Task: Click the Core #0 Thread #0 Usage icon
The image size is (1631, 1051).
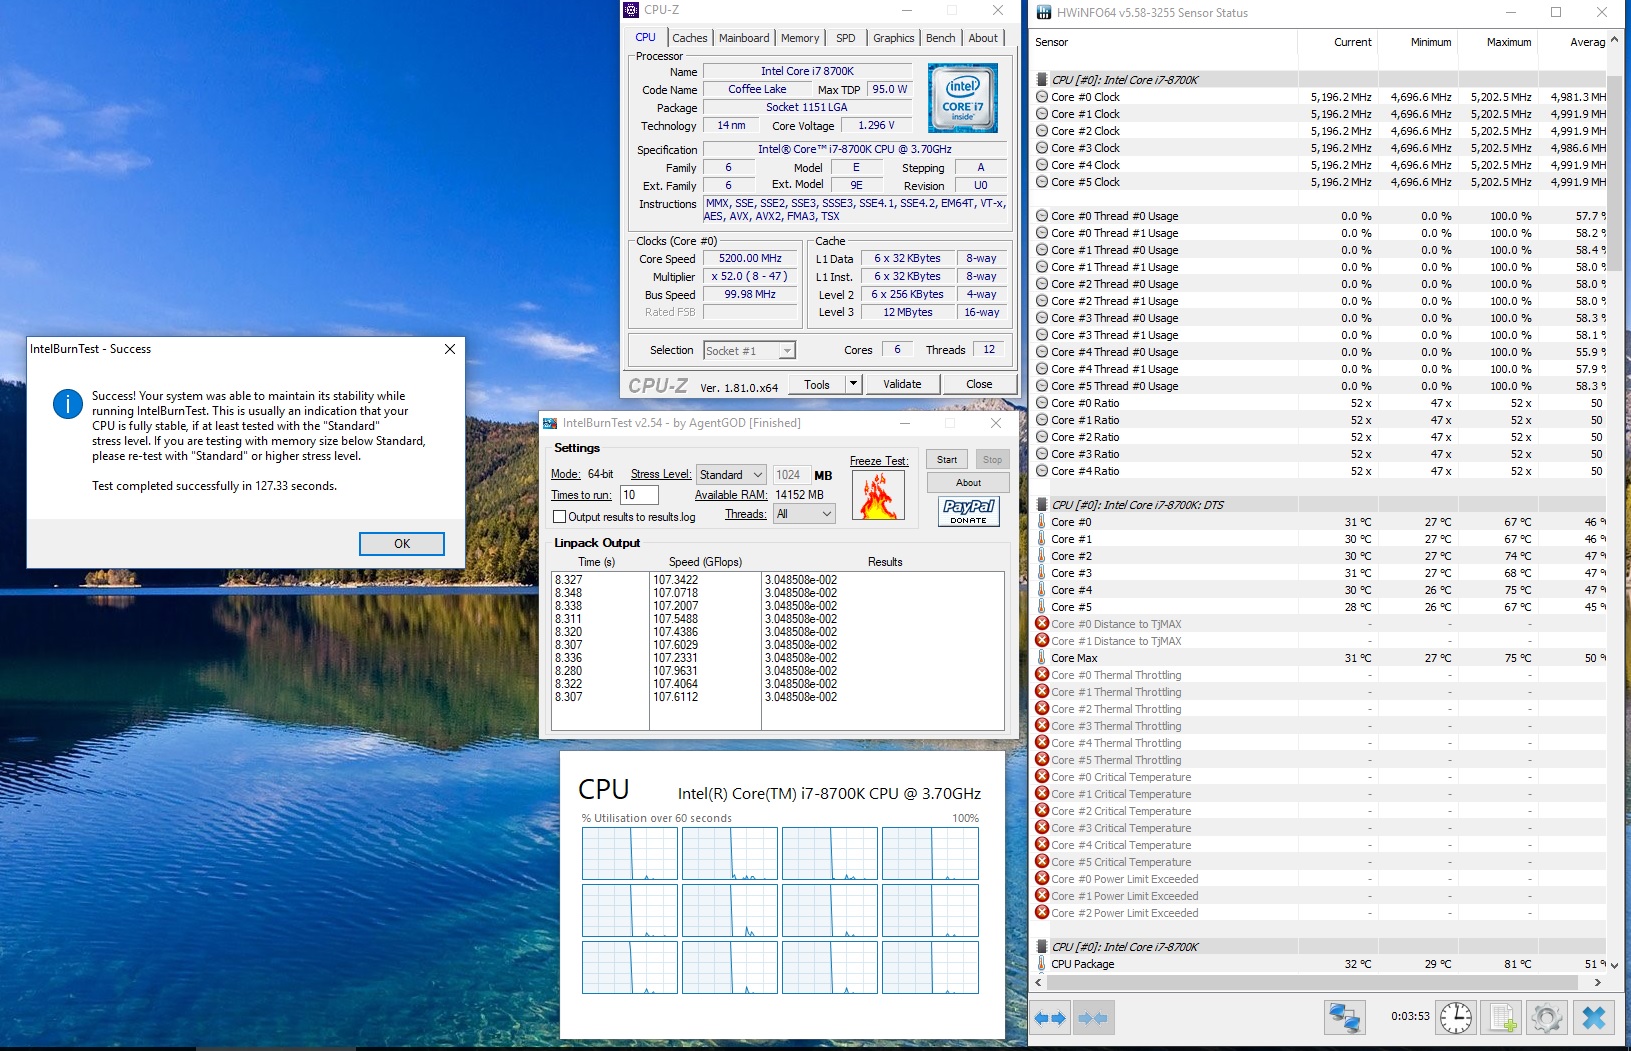Action: pos(1042,216)
